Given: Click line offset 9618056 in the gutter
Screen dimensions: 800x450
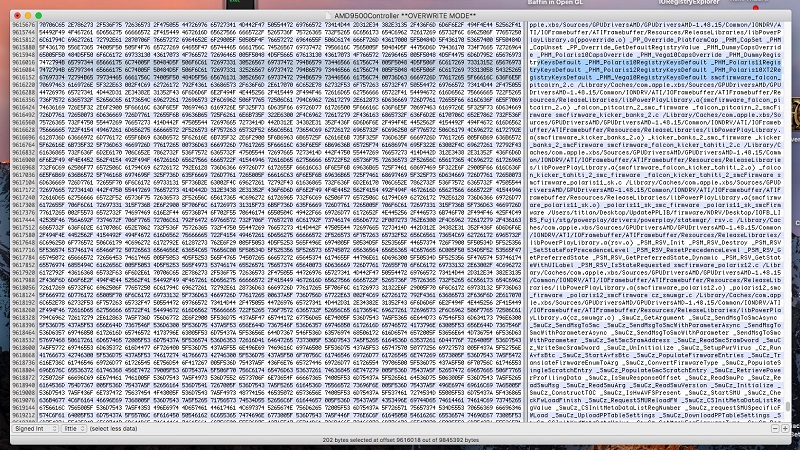Looking at the screenshot, I should pyautogui.click(x=23, y=287).
